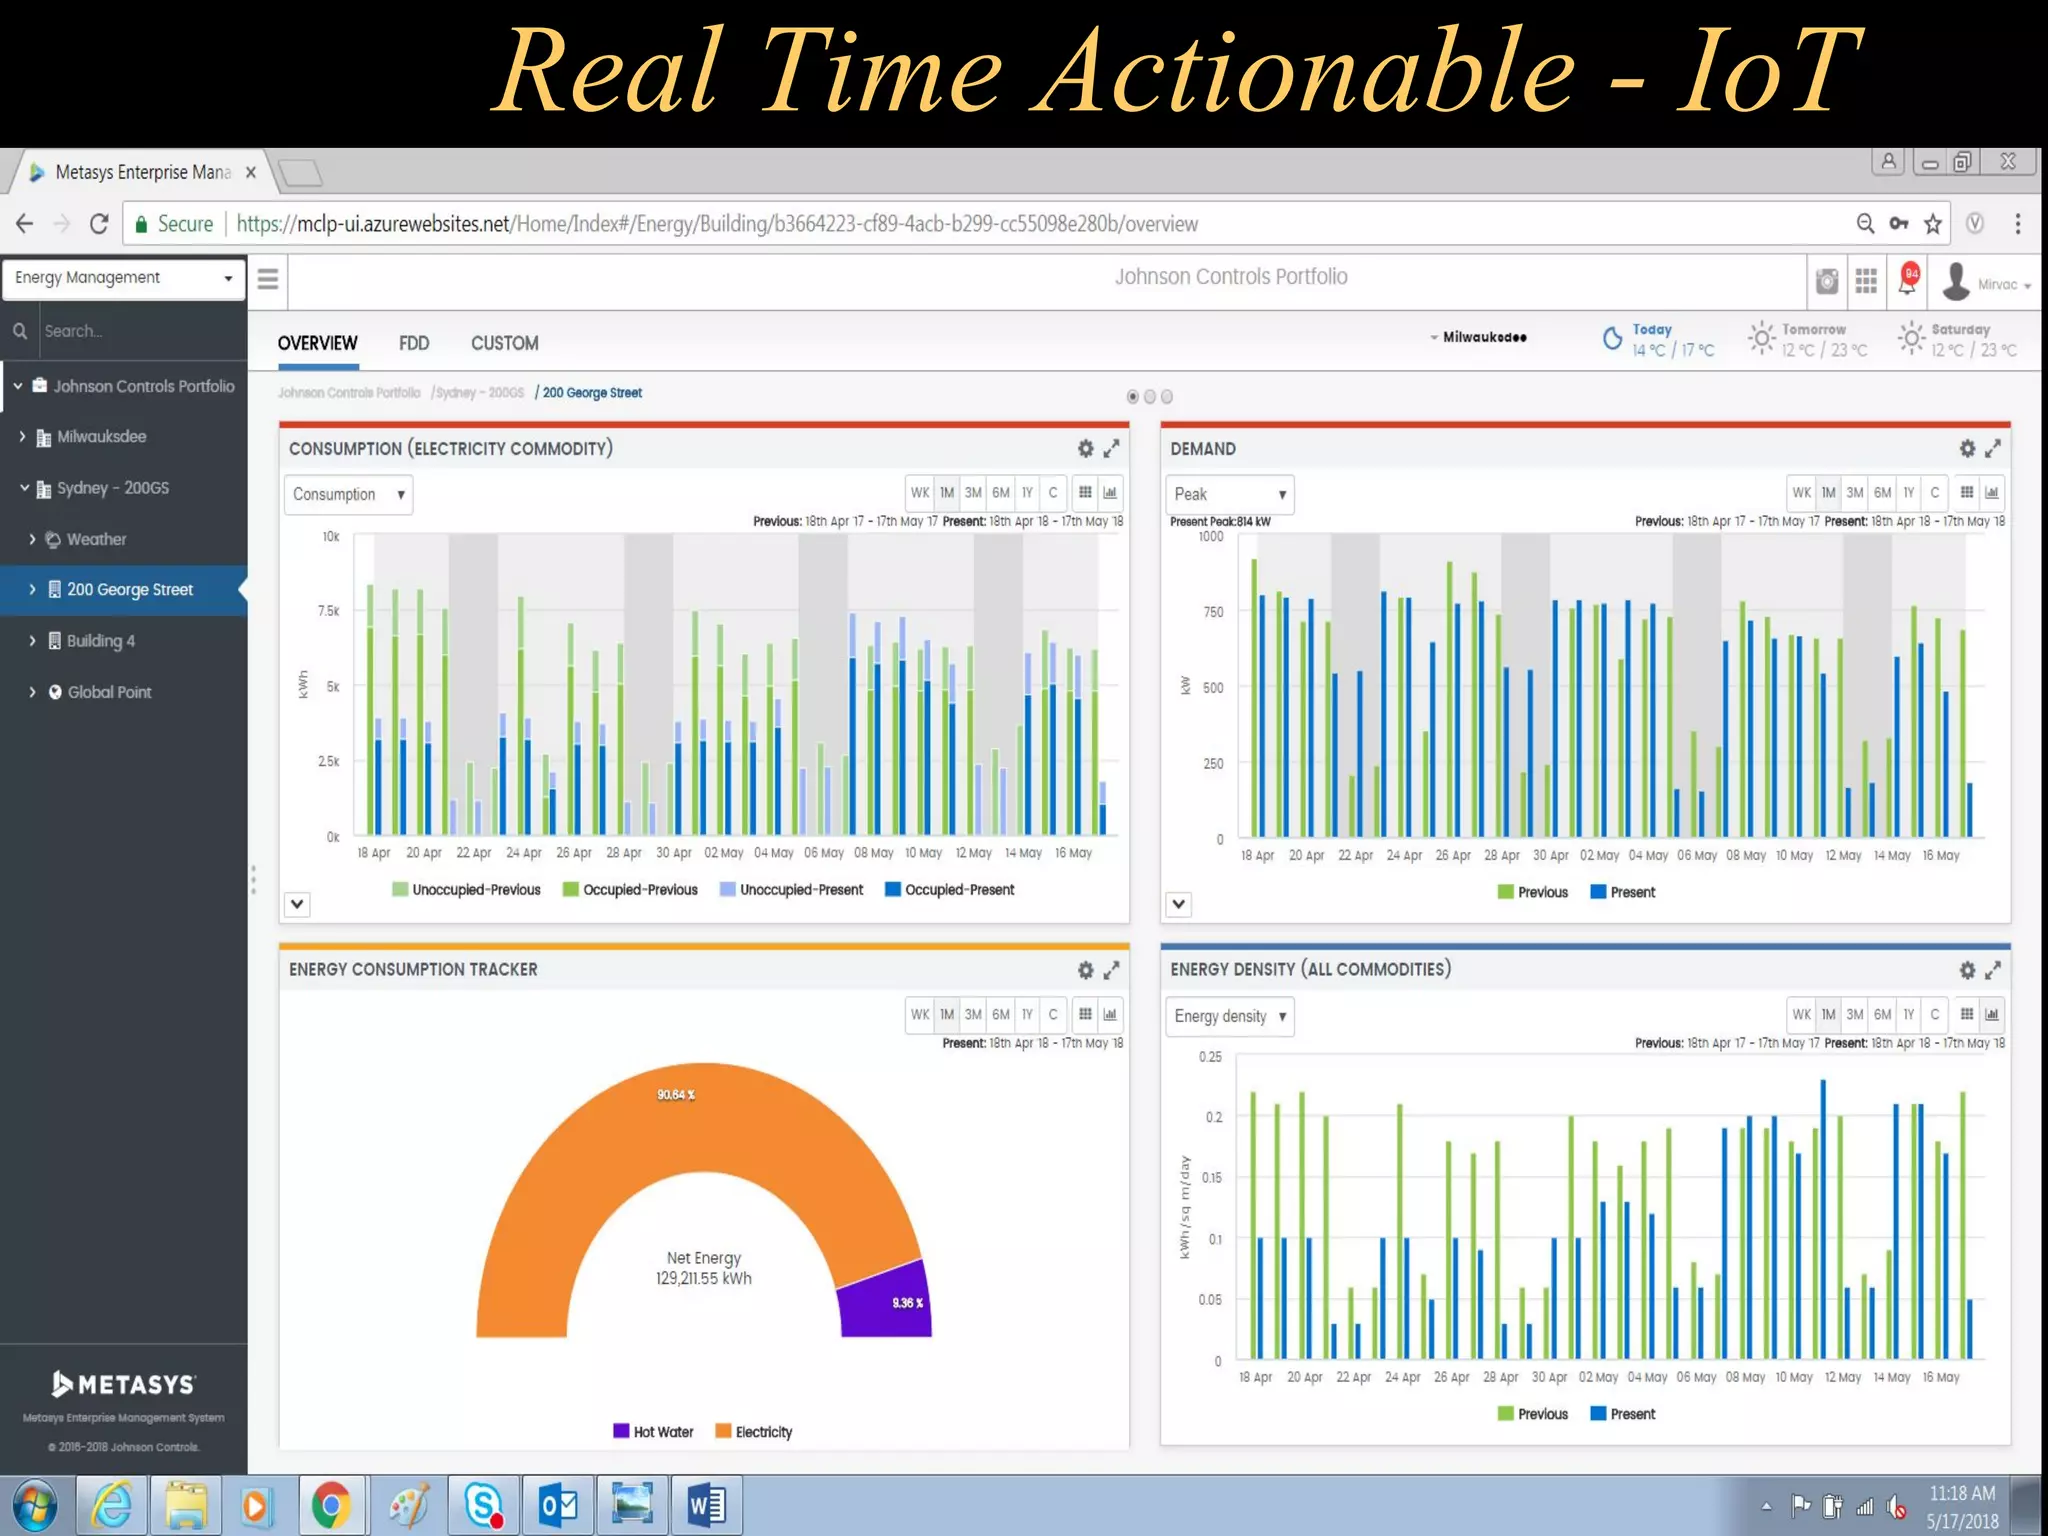Expand Energy Consumption Tracker panel fullscreen
The height and width of the screenshot is (1536, 2048).
coord(1111,970)
